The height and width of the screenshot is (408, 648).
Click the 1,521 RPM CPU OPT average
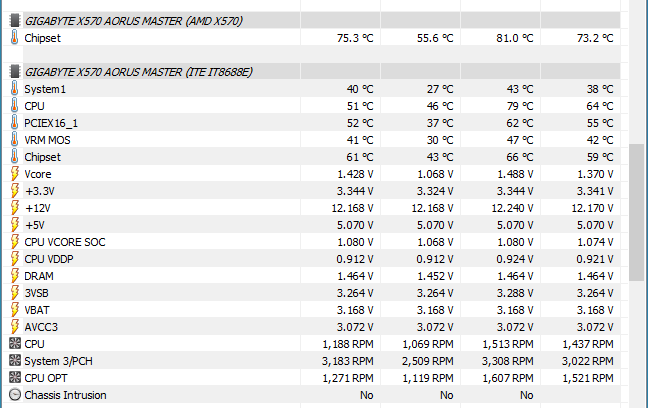point(588,378)
